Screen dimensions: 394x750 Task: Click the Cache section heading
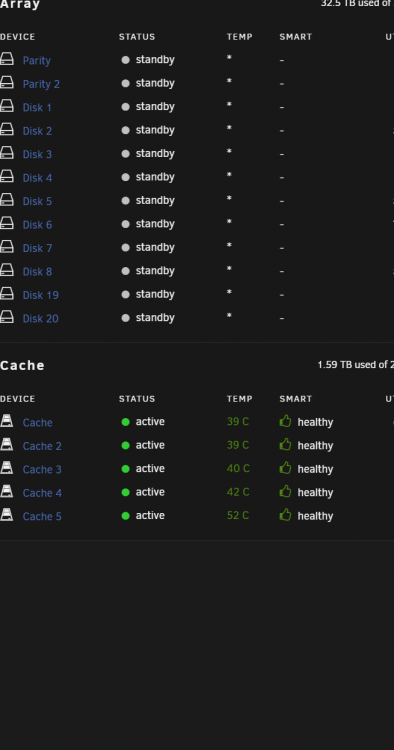(22, 365)
